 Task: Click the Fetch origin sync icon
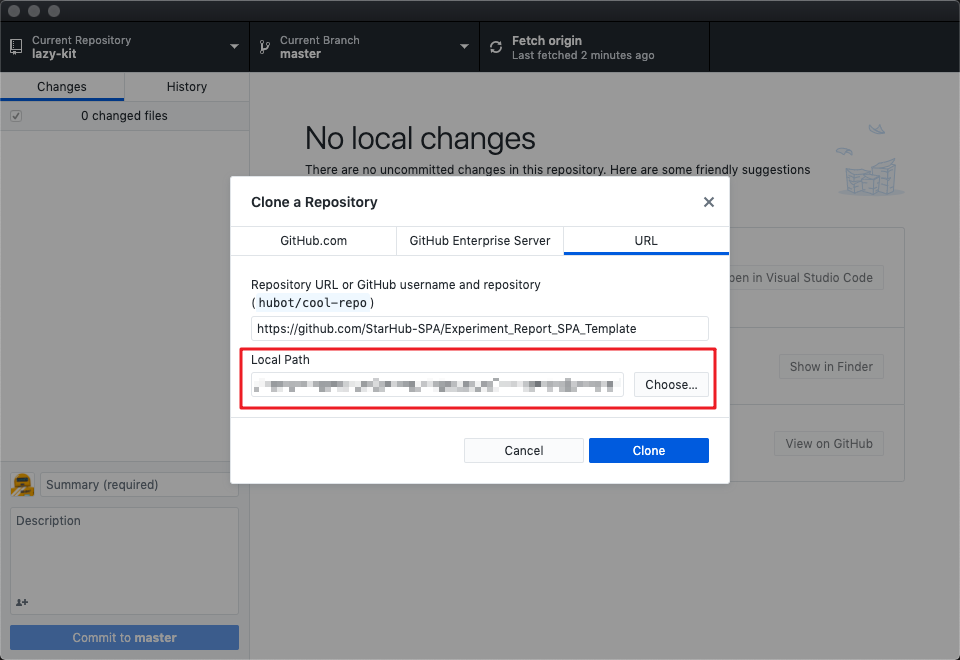click(x=496, y=47)
